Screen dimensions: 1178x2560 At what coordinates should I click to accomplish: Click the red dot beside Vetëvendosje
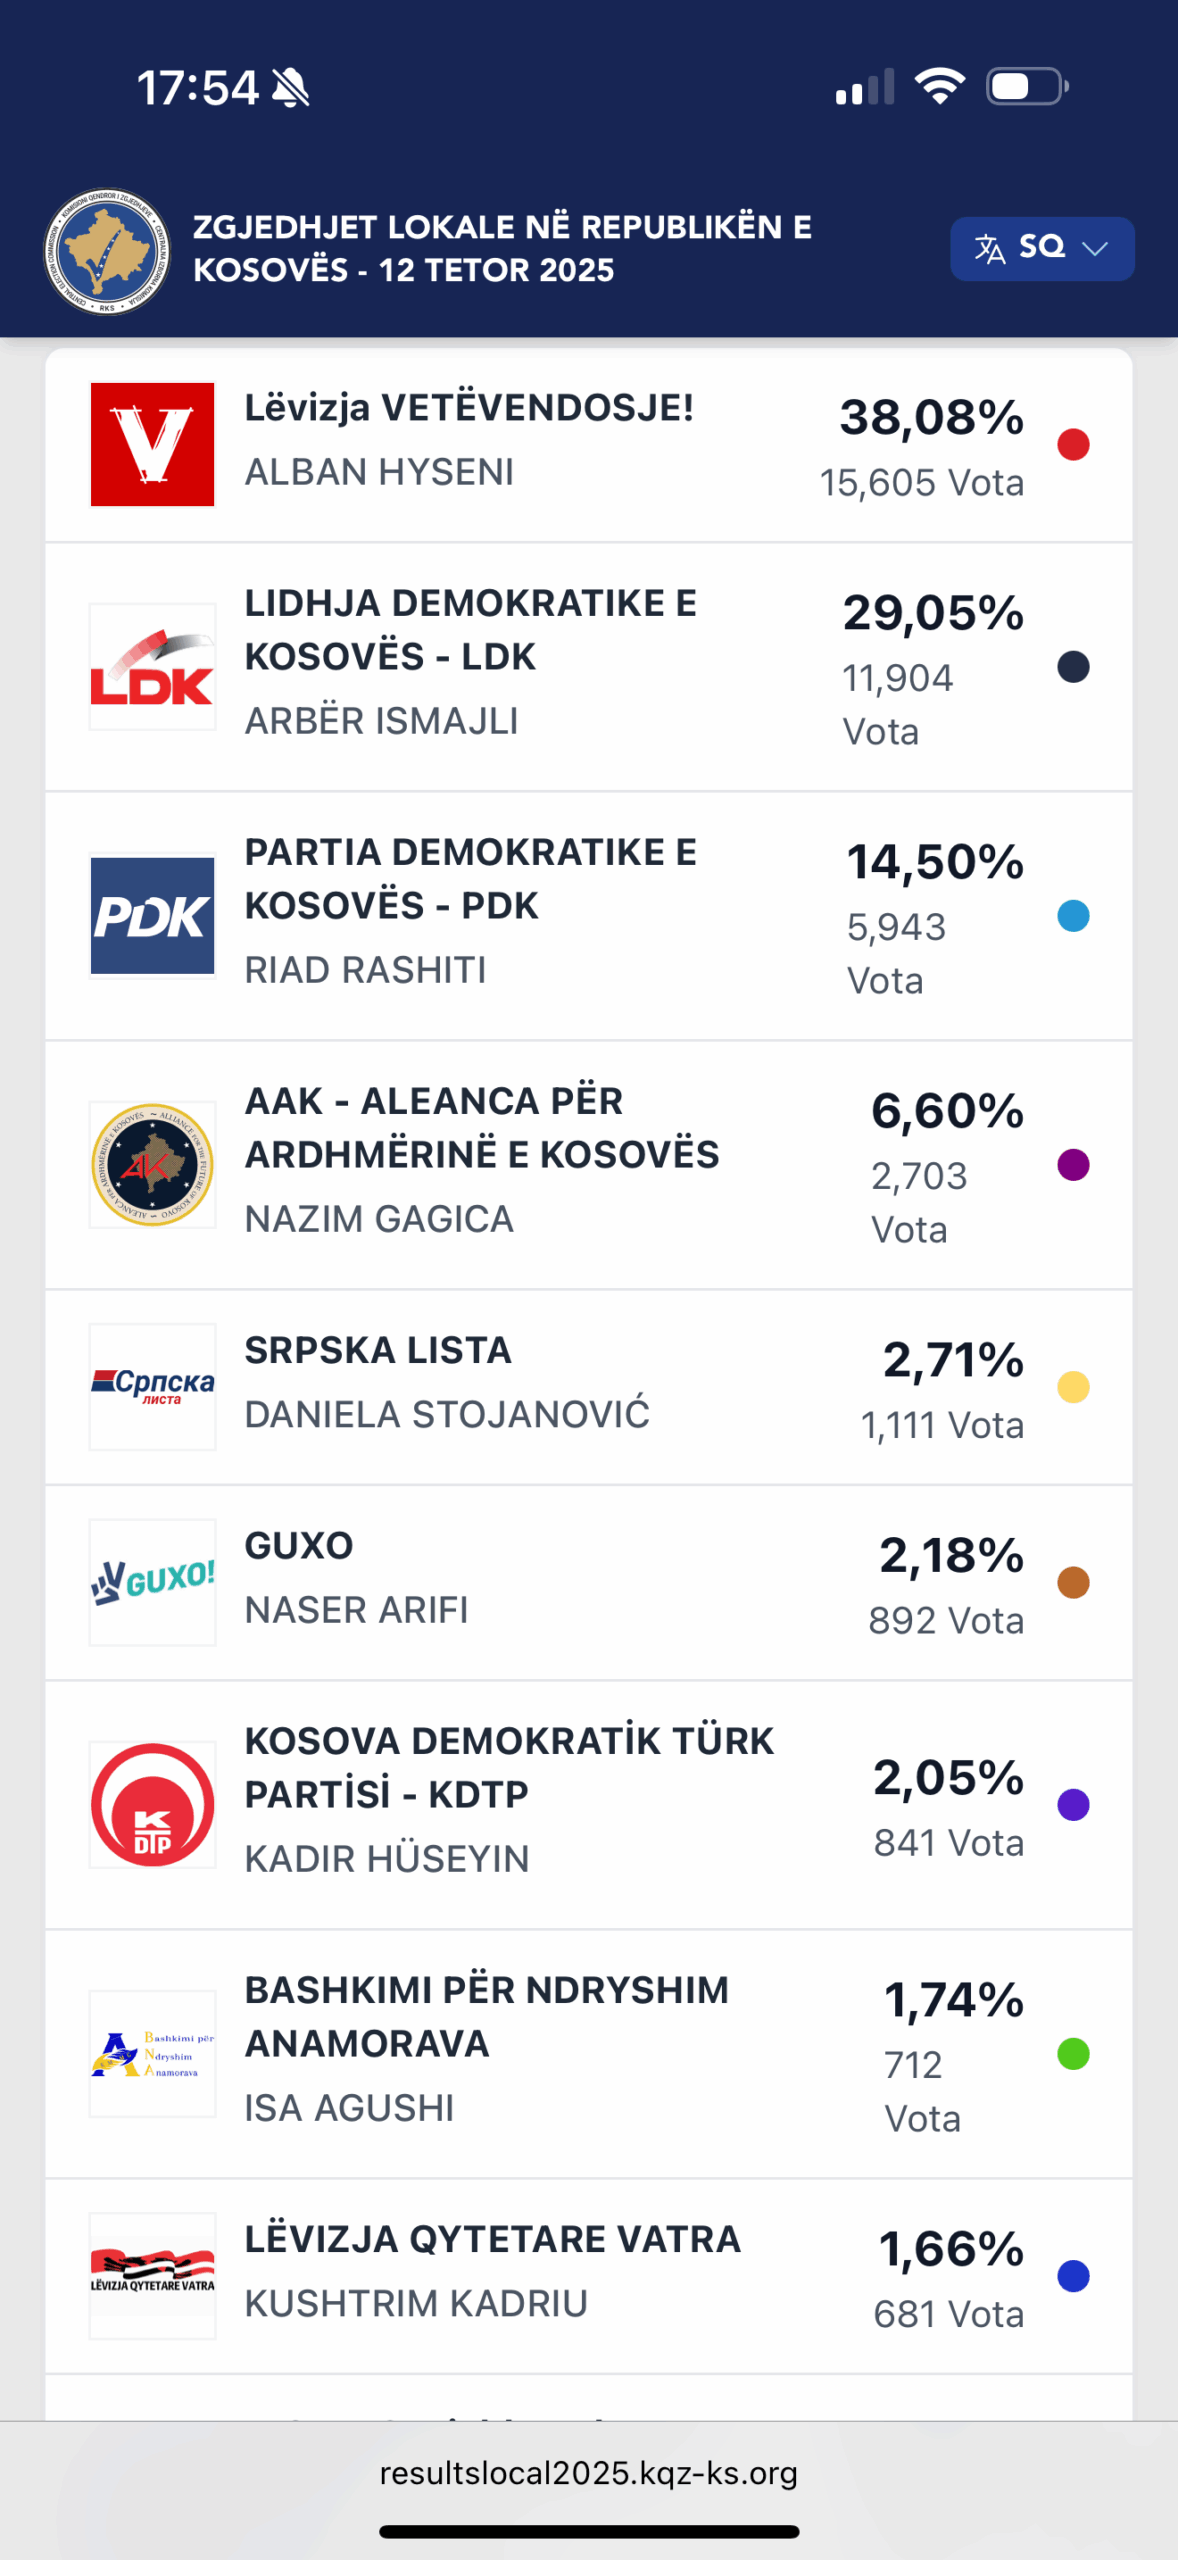click(x=1073, y=444)
